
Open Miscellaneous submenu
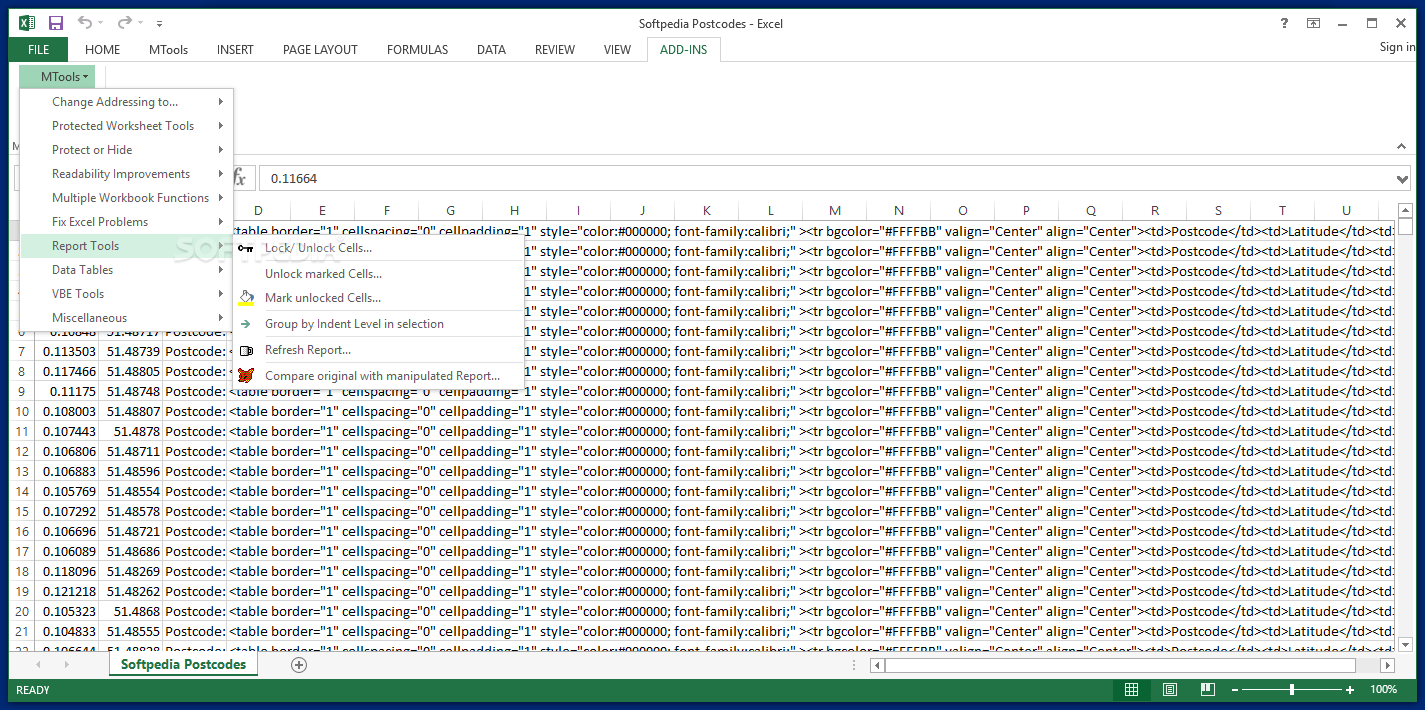click(x=126, y=317)
